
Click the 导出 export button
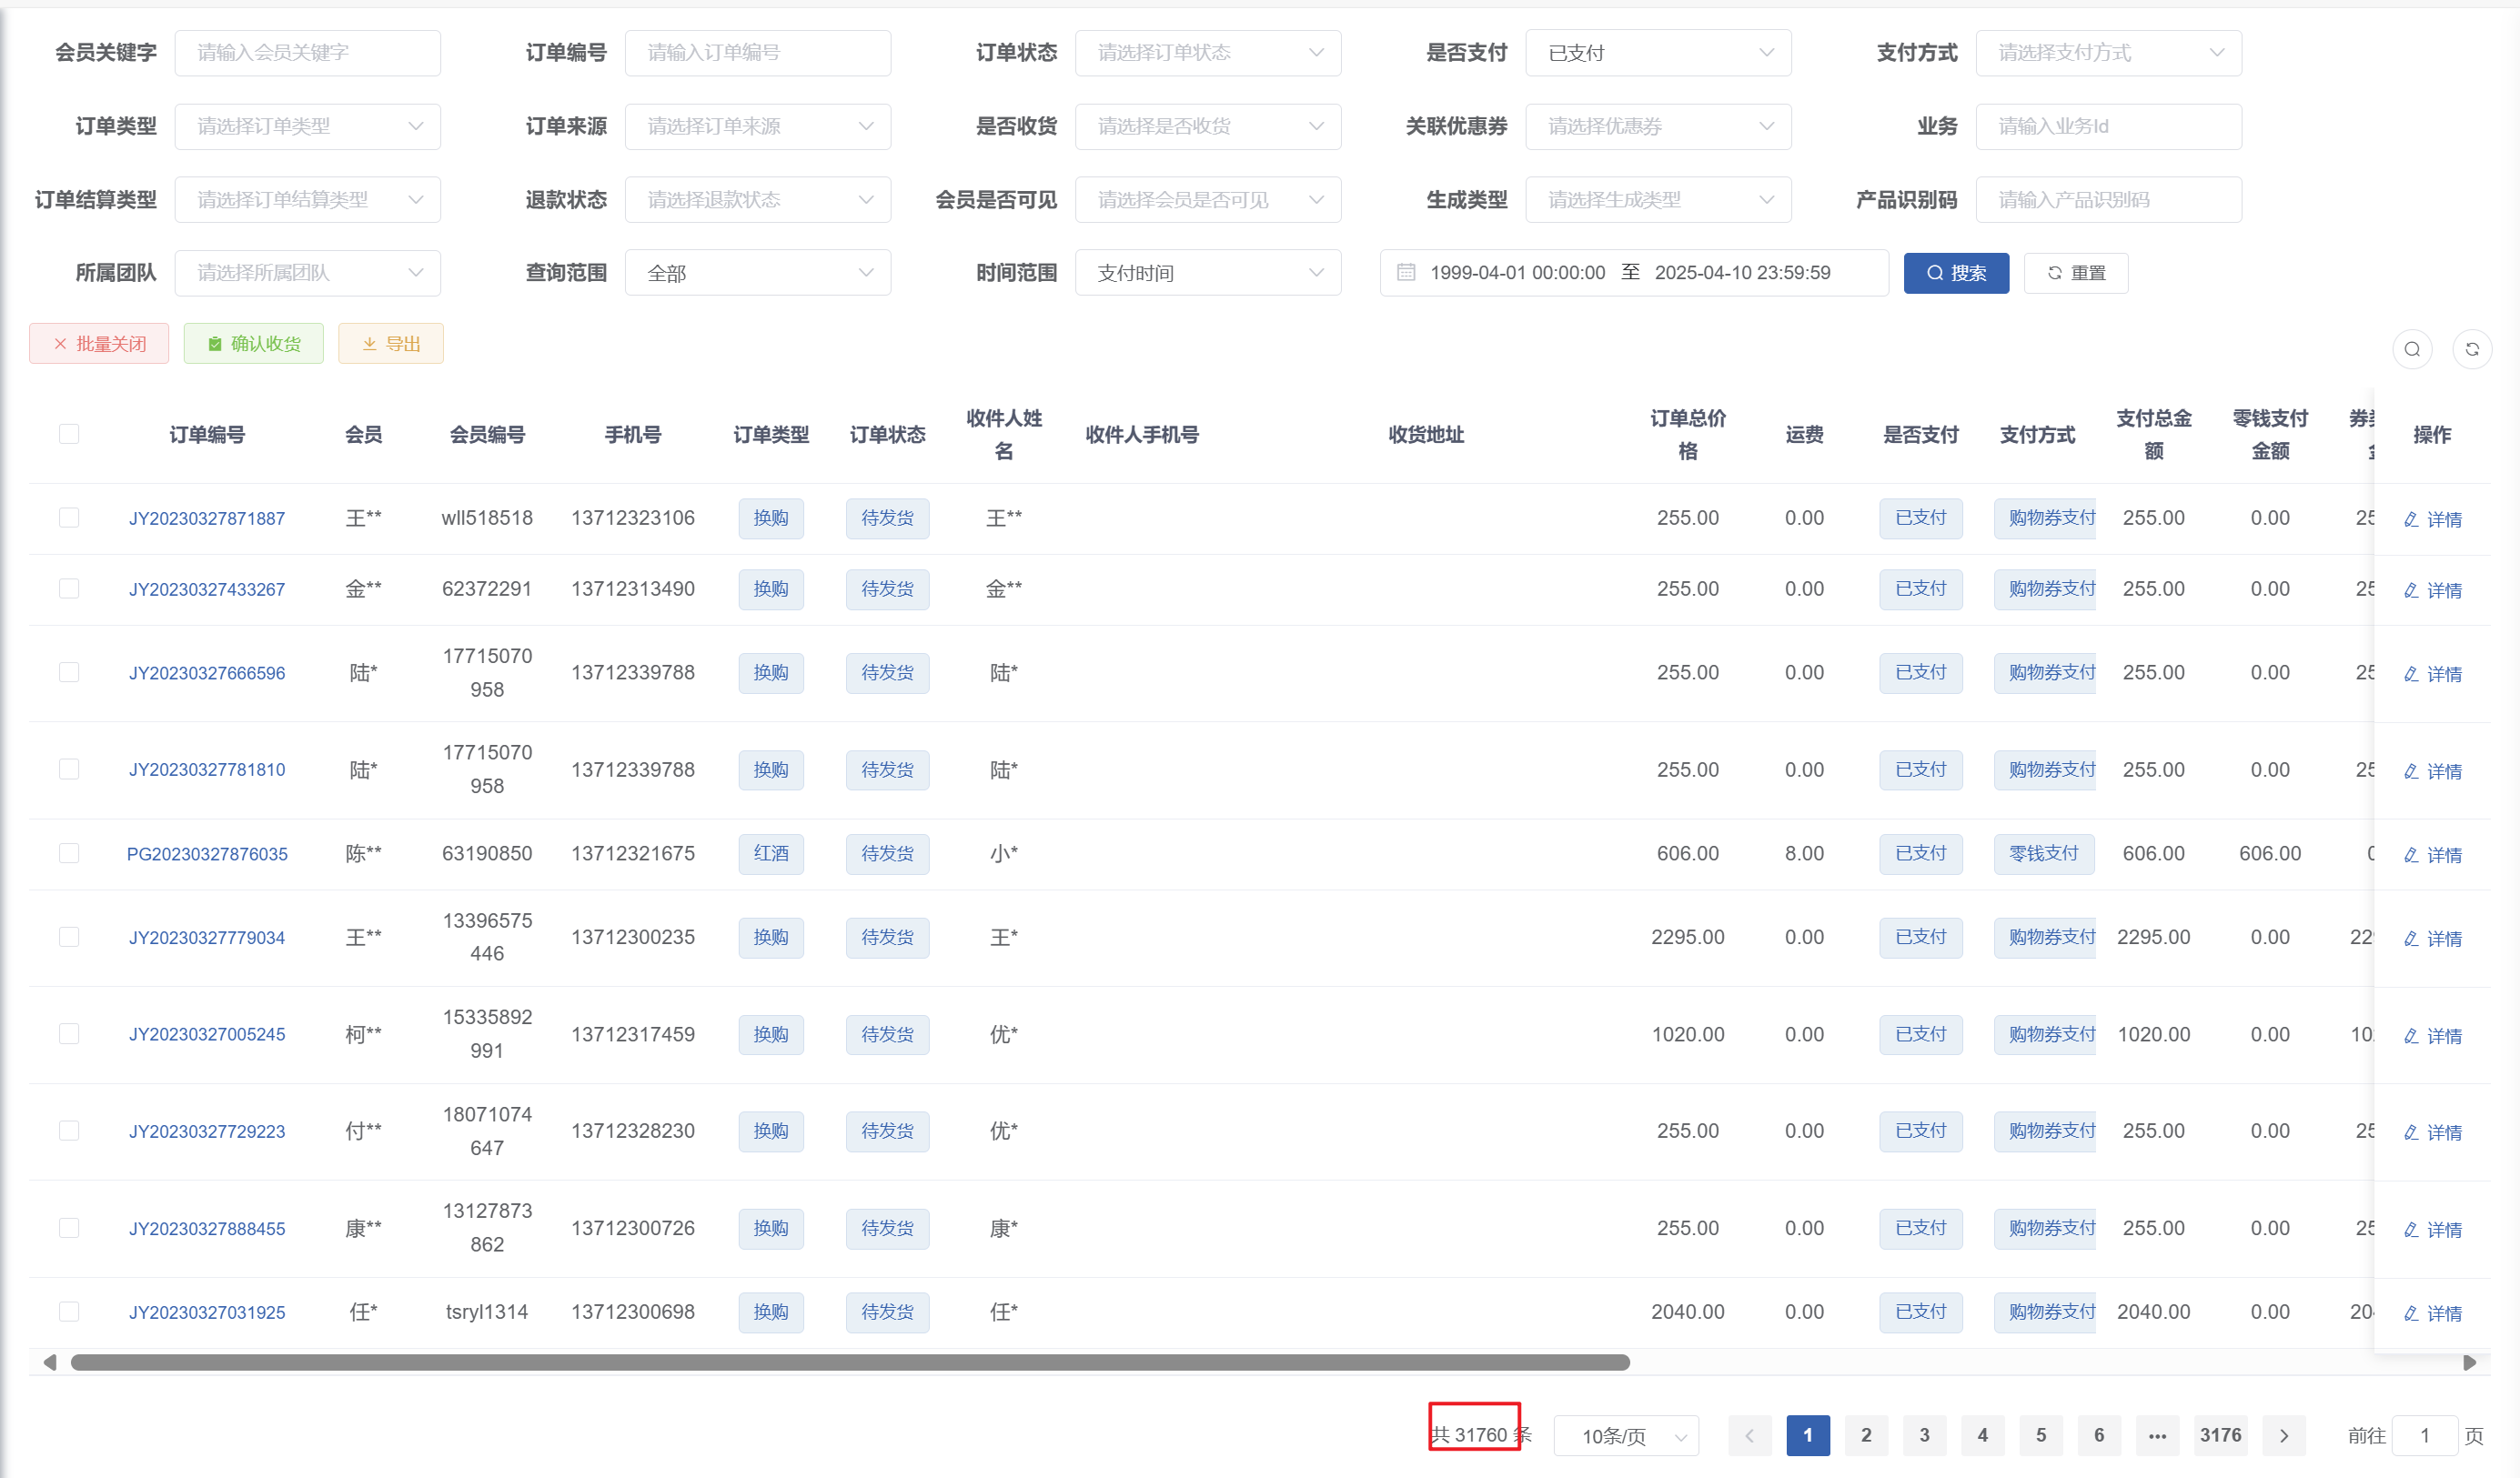(391, 344)
